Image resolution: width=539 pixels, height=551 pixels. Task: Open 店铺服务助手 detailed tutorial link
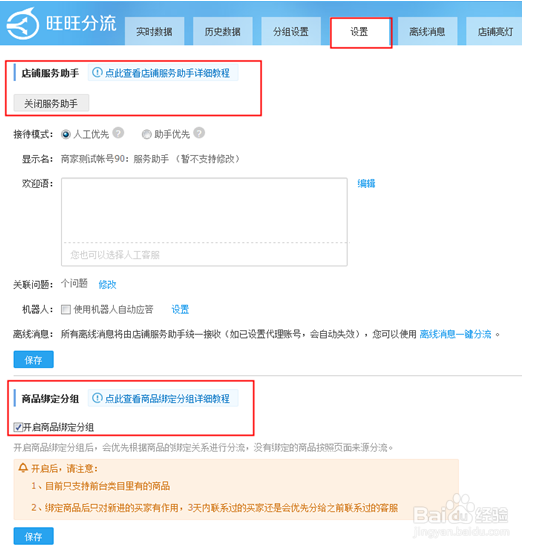[167, 73]
